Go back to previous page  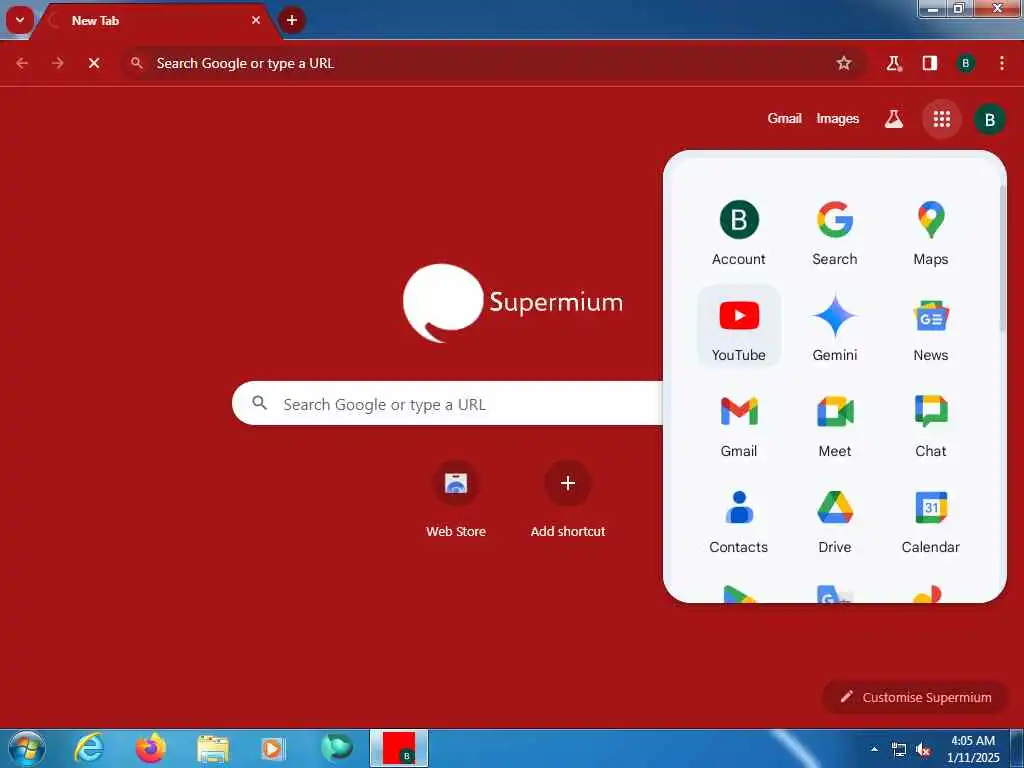pos(22,63)
